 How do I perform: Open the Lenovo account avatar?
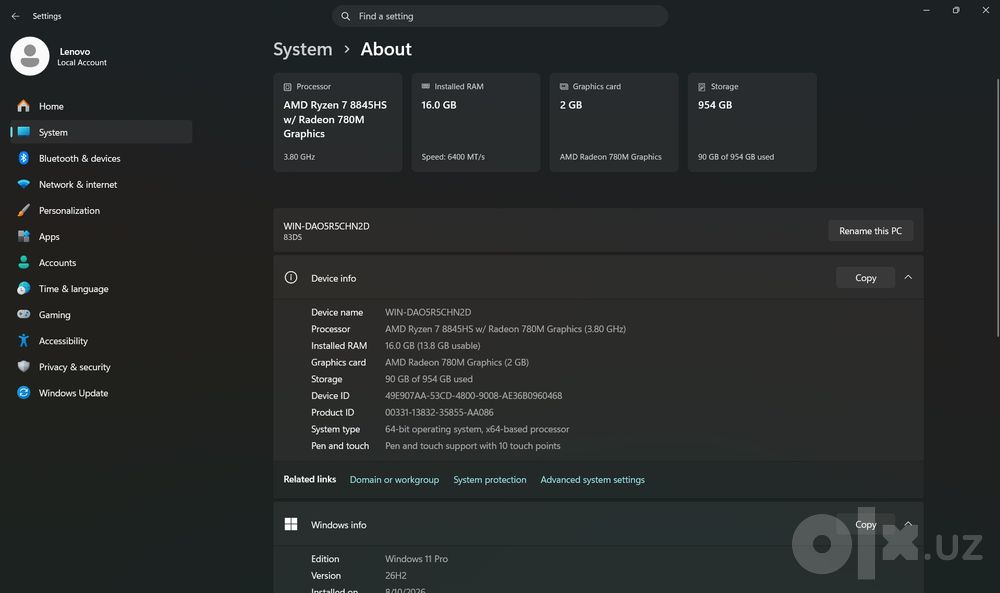click(30, 56)
